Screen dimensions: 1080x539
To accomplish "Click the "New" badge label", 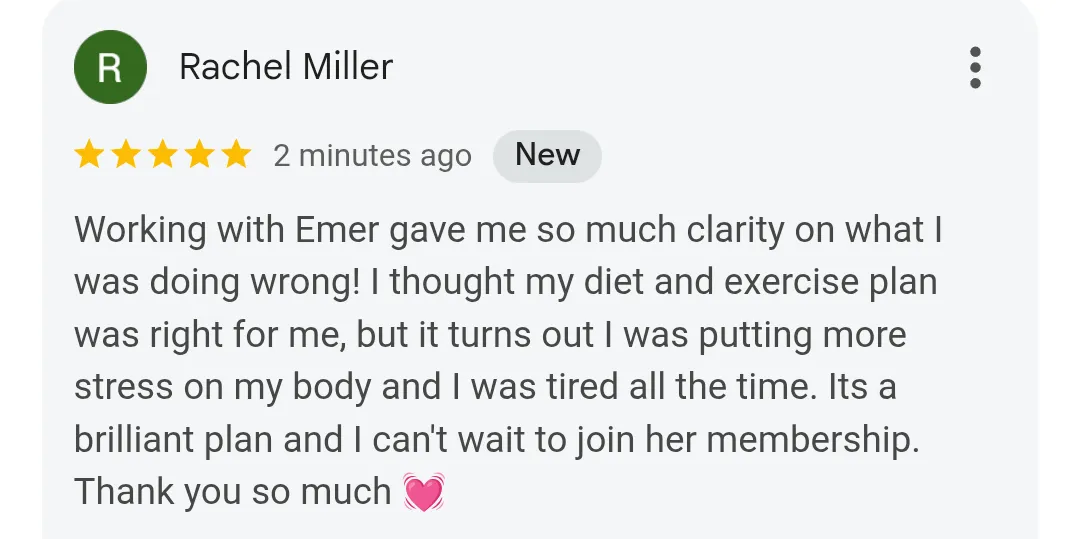I will pos(547,155).
